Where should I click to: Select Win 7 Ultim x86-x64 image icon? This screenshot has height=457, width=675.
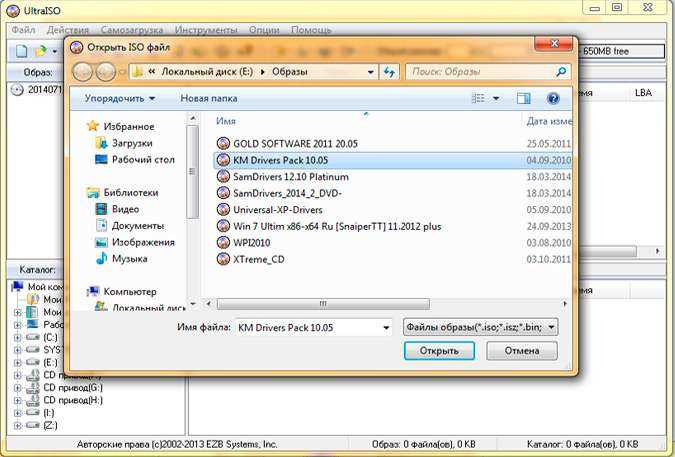[223, 226]
